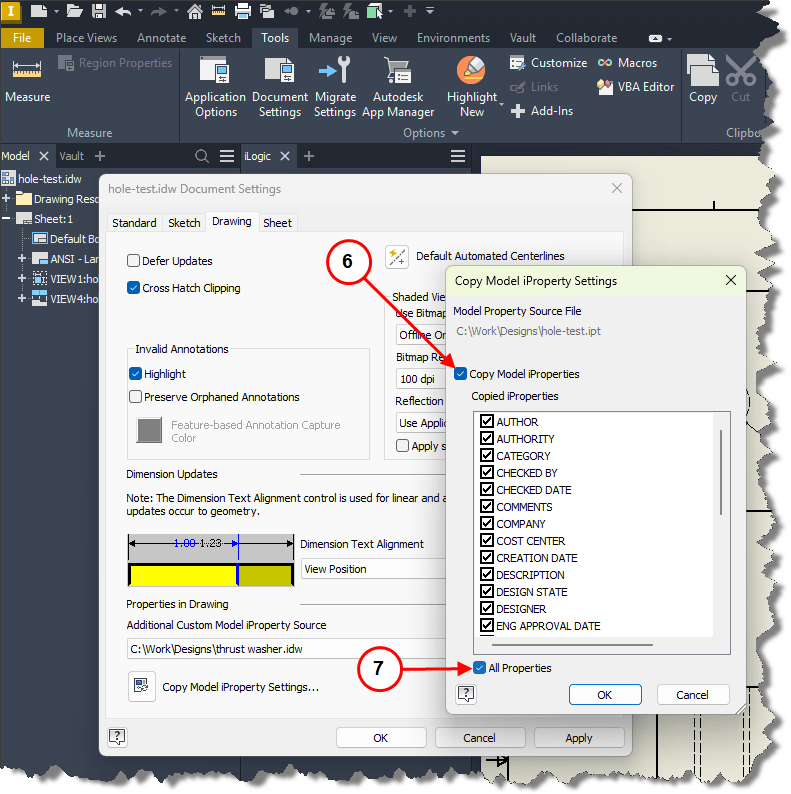
Task: Select the Standard tab in Document Settings
Action: [x=134, y=223]
